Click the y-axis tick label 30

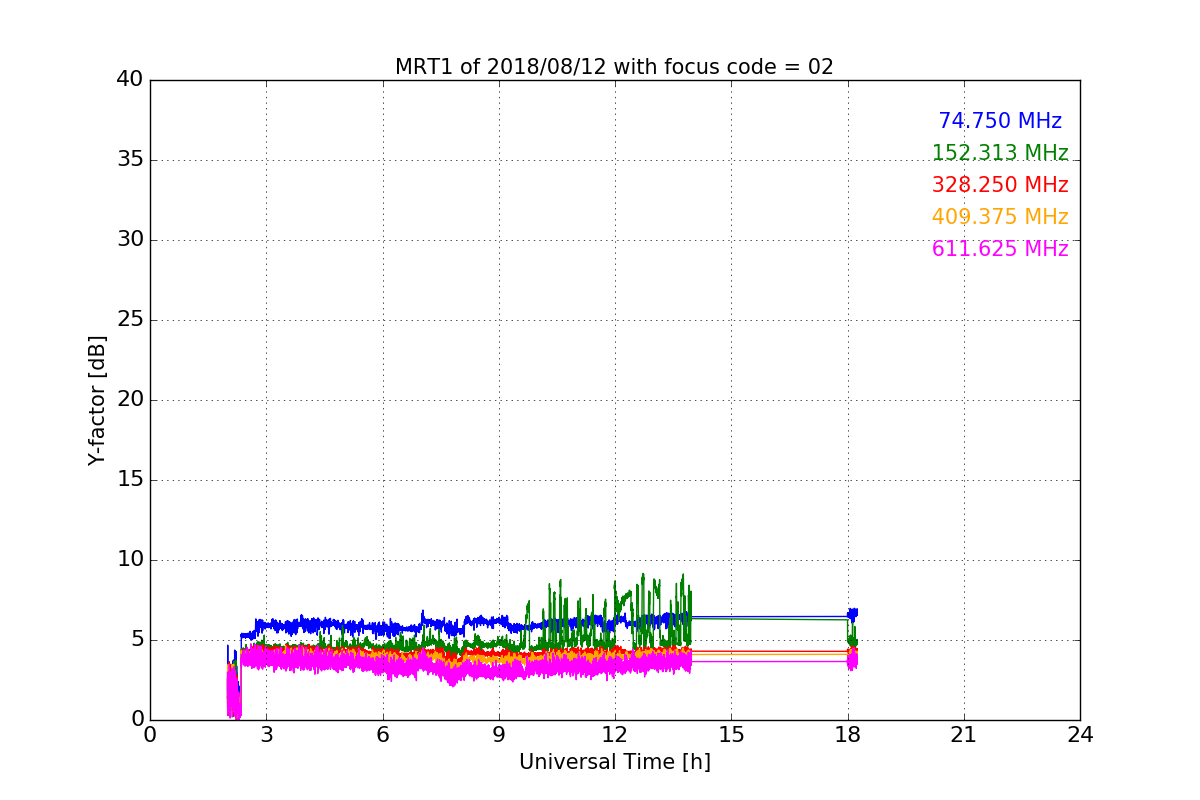click(x=130, y=239)
